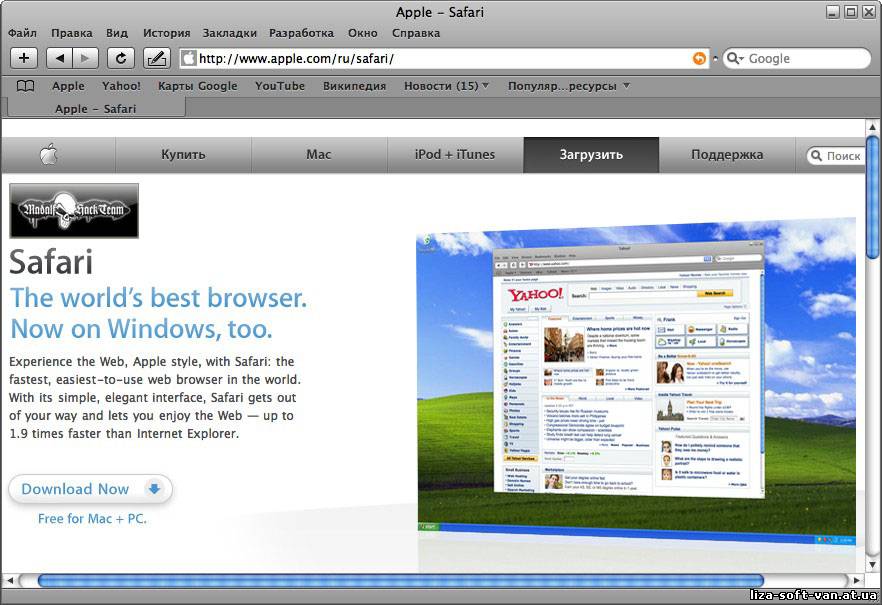Screen dimensions: 882x605
Task: Select the Apple – Safari tab
Action: tap(96, 108)
